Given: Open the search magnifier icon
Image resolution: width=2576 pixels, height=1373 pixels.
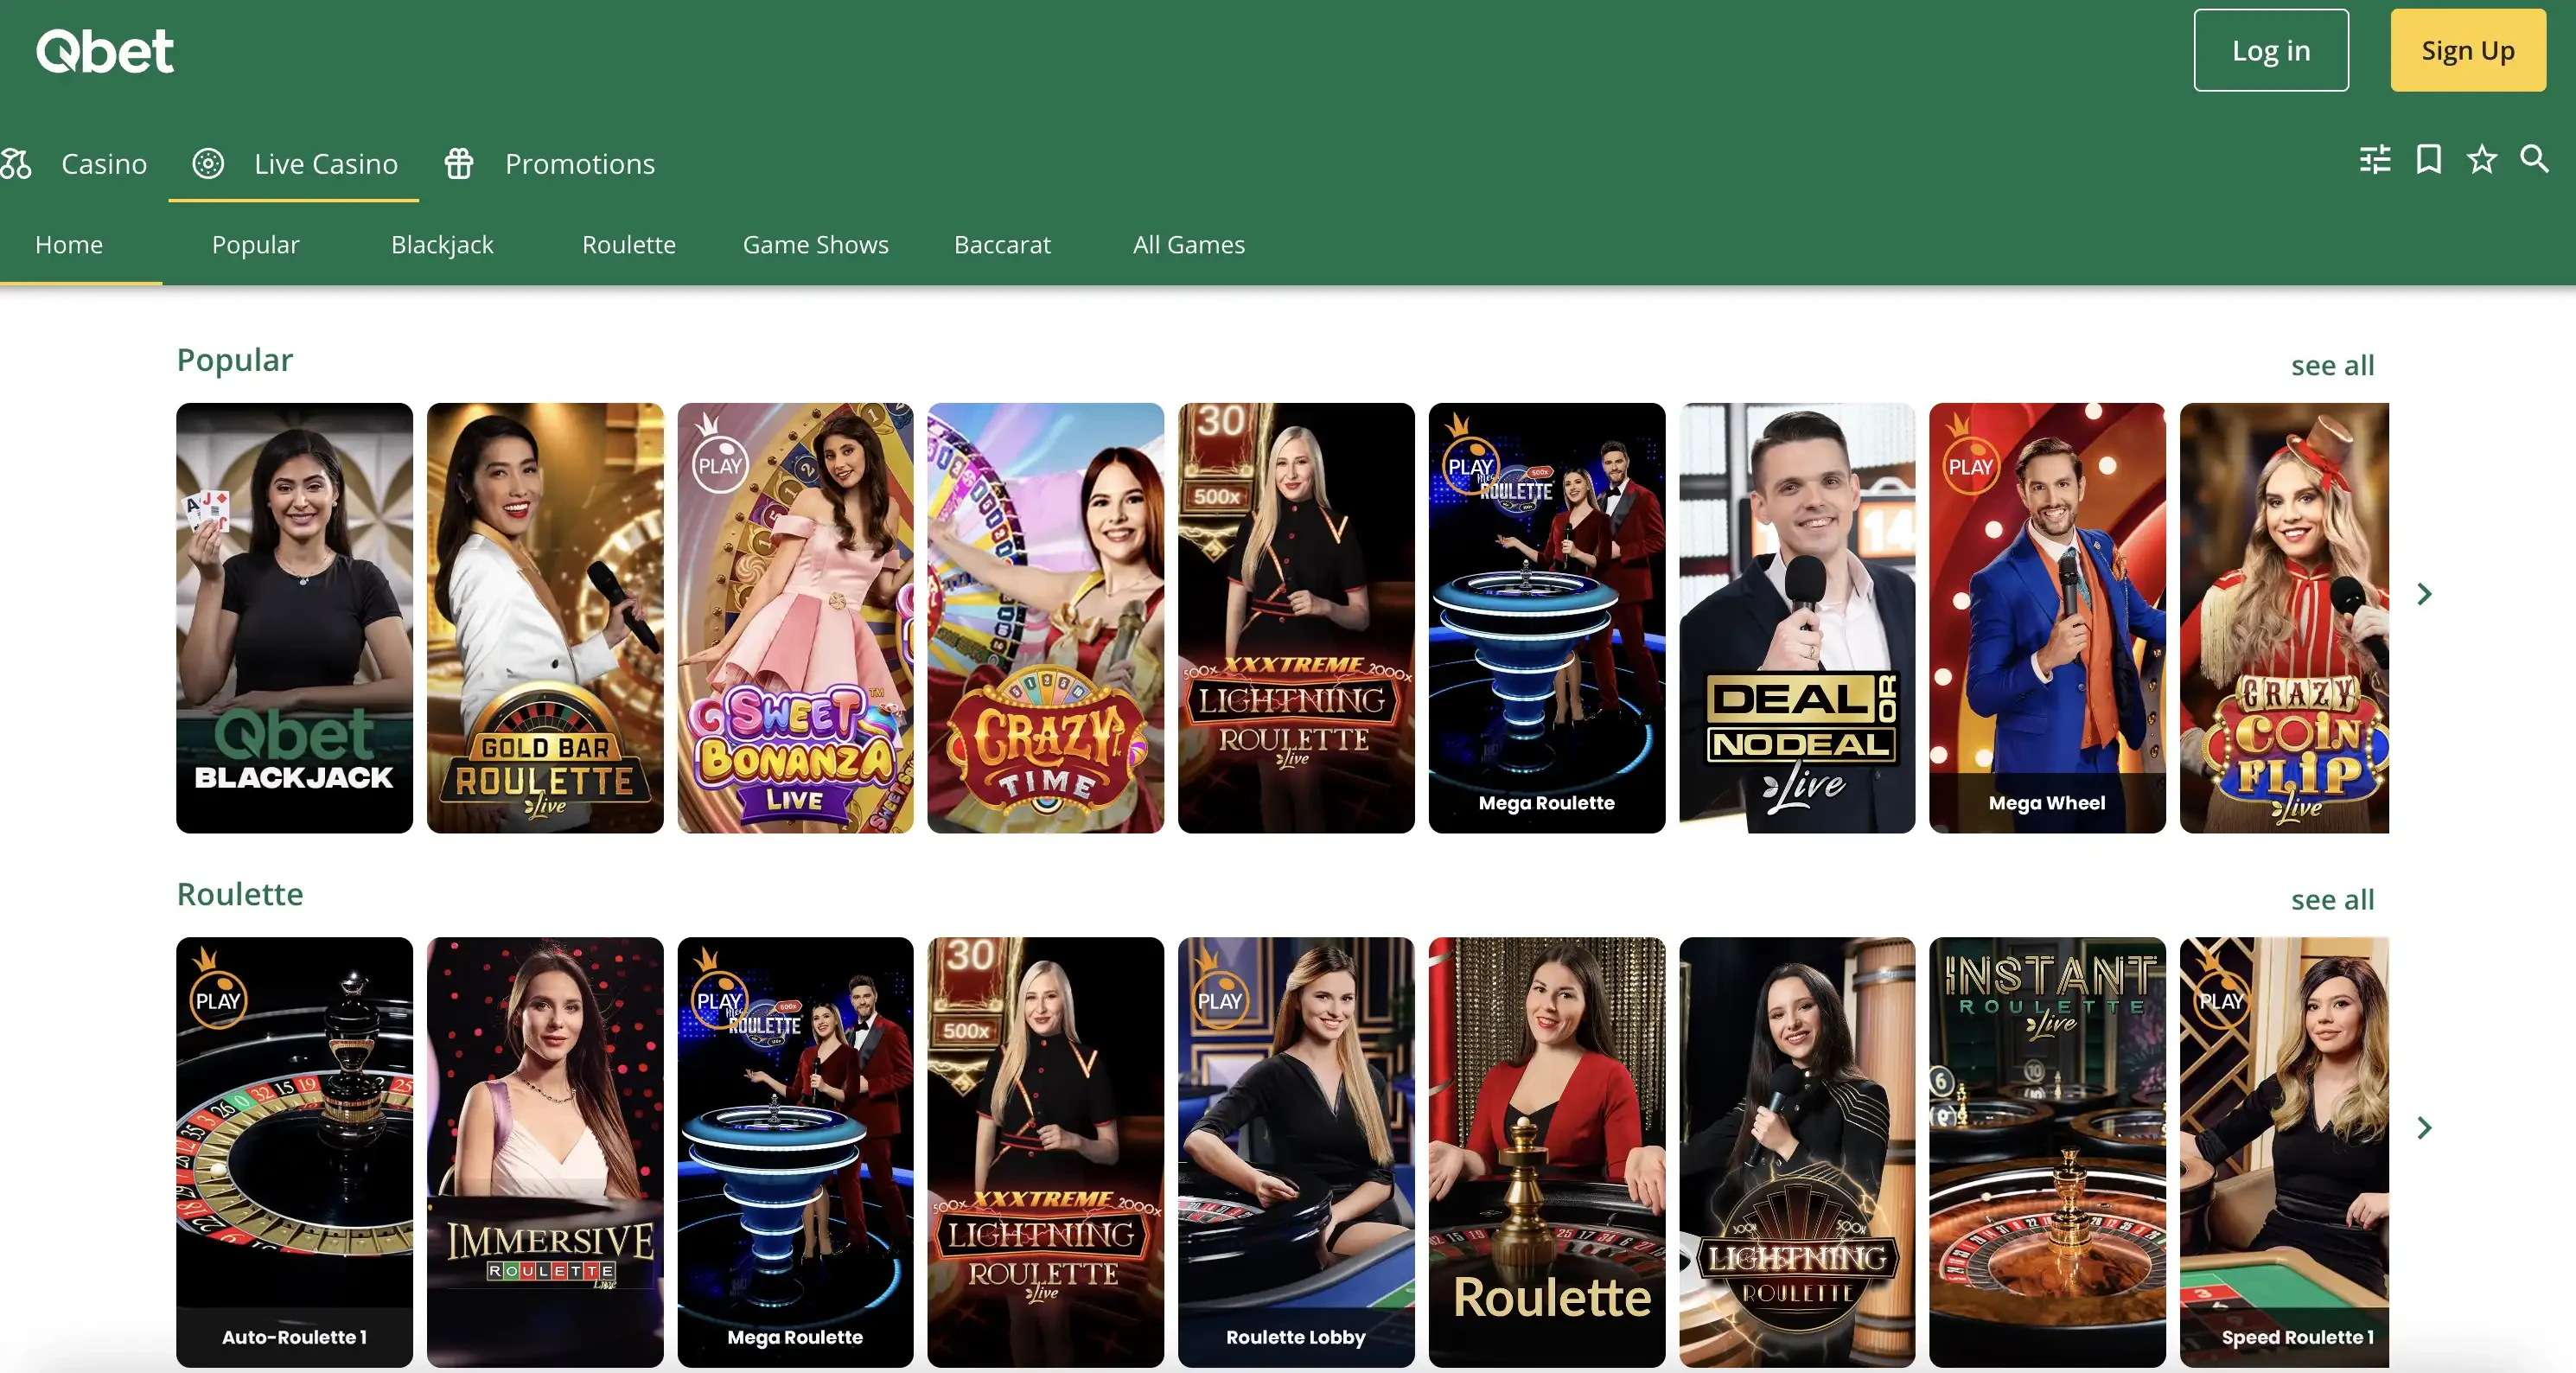Looking at the screenshot, I should [x=2534, y=159].
